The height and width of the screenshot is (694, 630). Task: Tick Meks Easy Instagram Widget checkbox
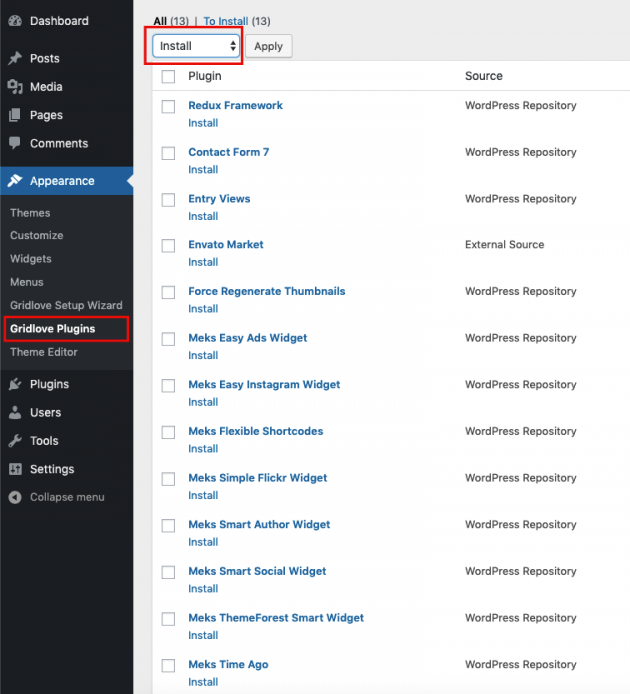point(168,386)
